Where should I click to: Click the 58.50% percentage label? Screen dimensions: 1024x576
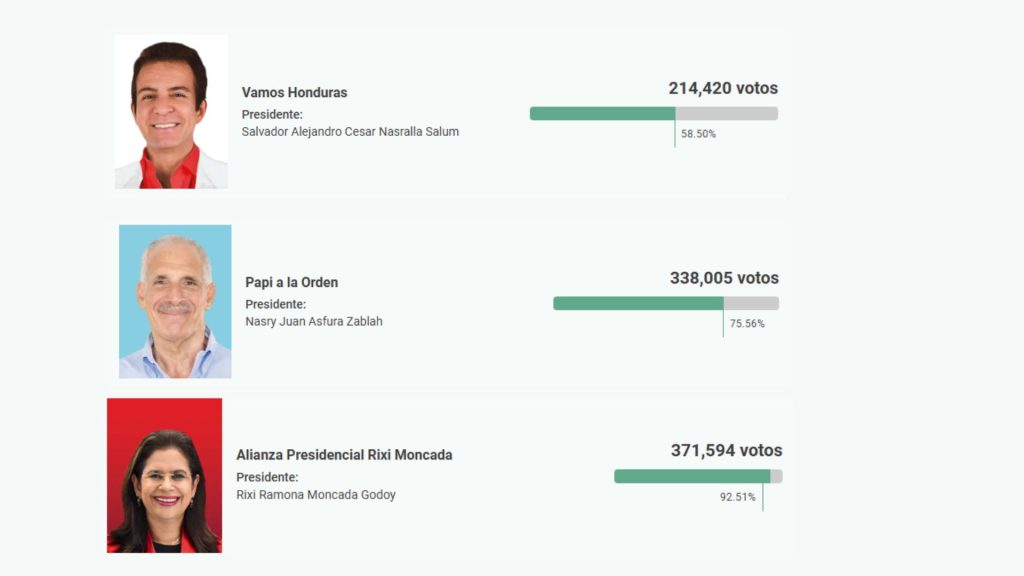coord(698,134)
